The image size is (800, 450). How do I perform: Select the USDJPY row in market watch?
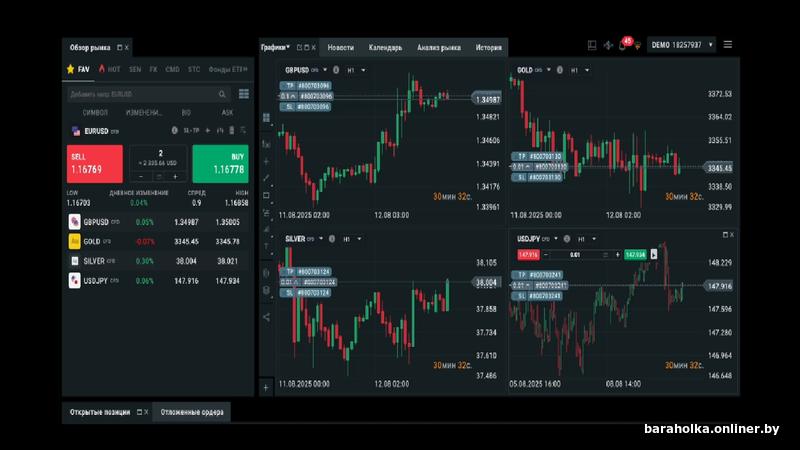tap(158, 281)
